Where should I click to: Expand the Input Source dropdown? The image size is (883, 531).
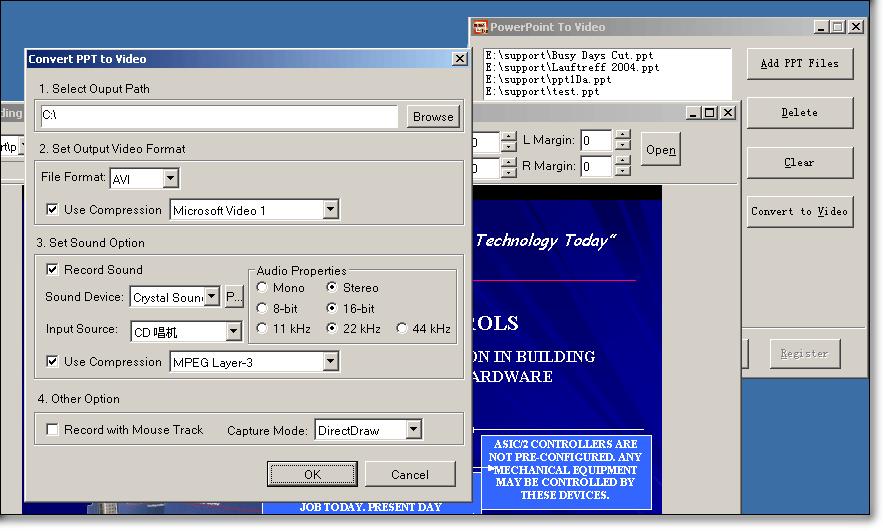(233, 331)
